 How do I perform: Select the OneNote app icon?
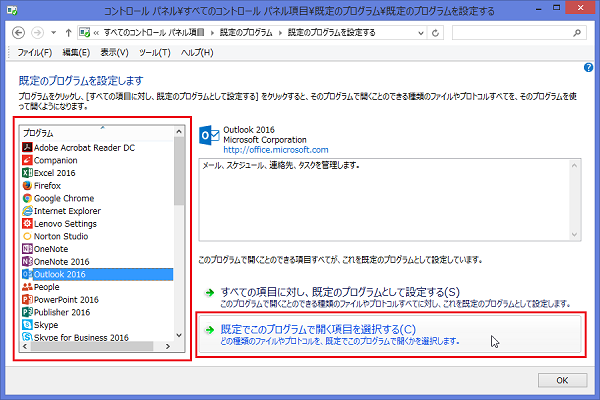coord(27,249)
